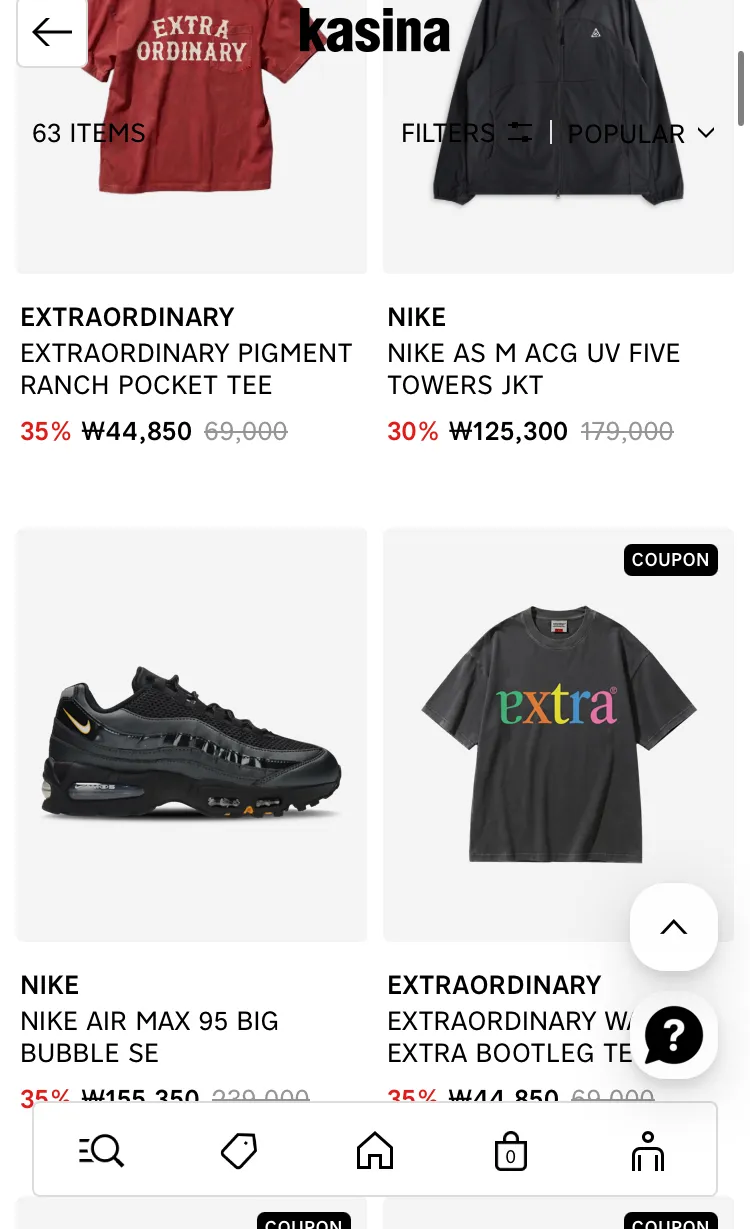This screenshot has width=750, height=1229.
Task: Open the account profile person icon
Action: click(648, 1151)
